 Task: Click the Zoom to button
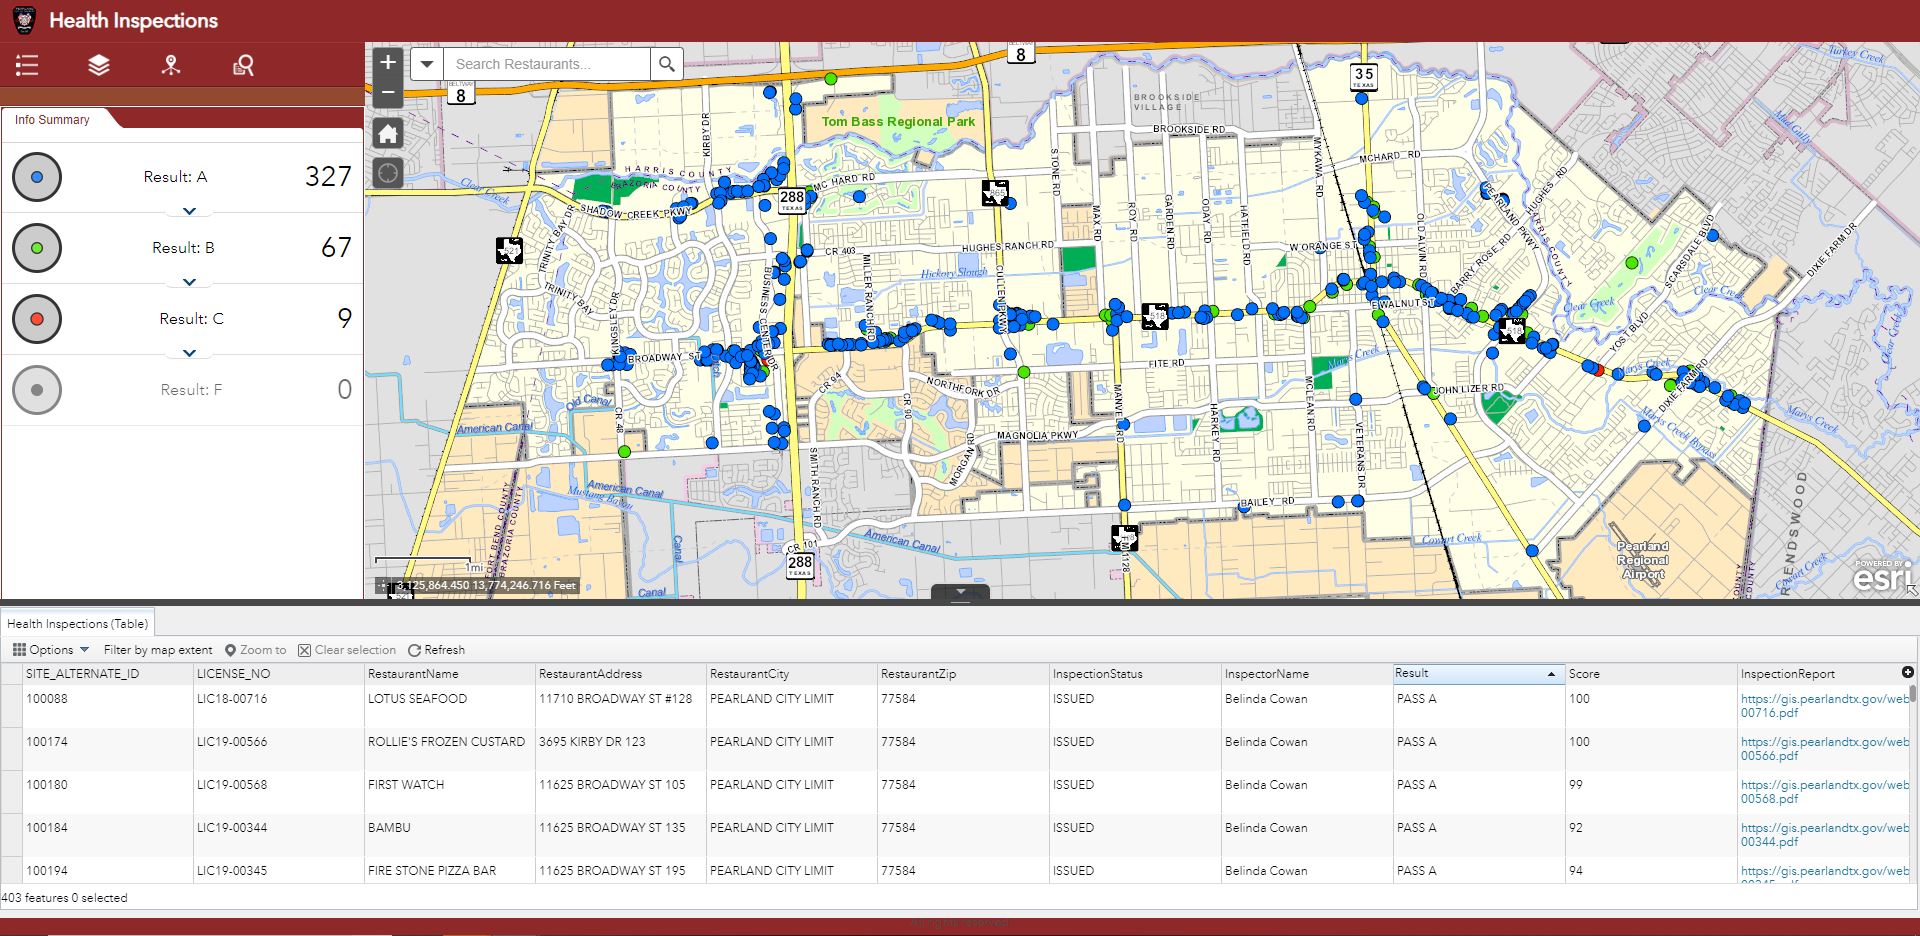click(x=256, y=650)
